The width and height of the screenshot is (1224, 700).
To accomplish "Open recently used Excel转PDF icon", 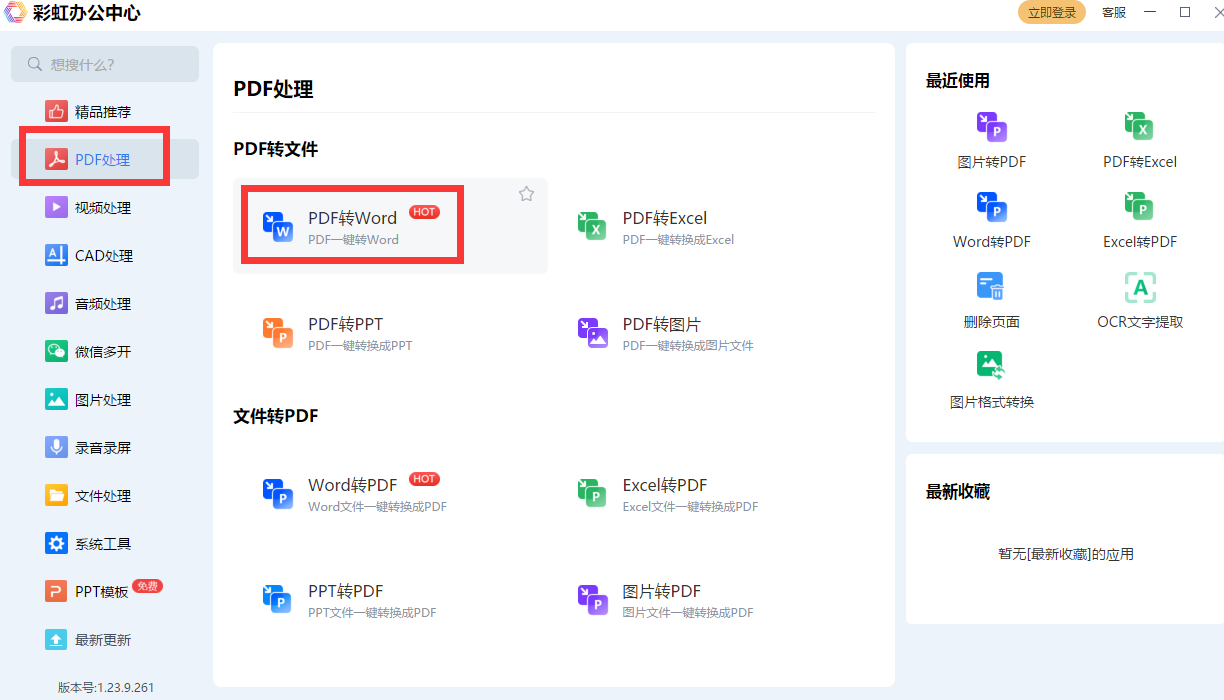I will [1139, 207].
